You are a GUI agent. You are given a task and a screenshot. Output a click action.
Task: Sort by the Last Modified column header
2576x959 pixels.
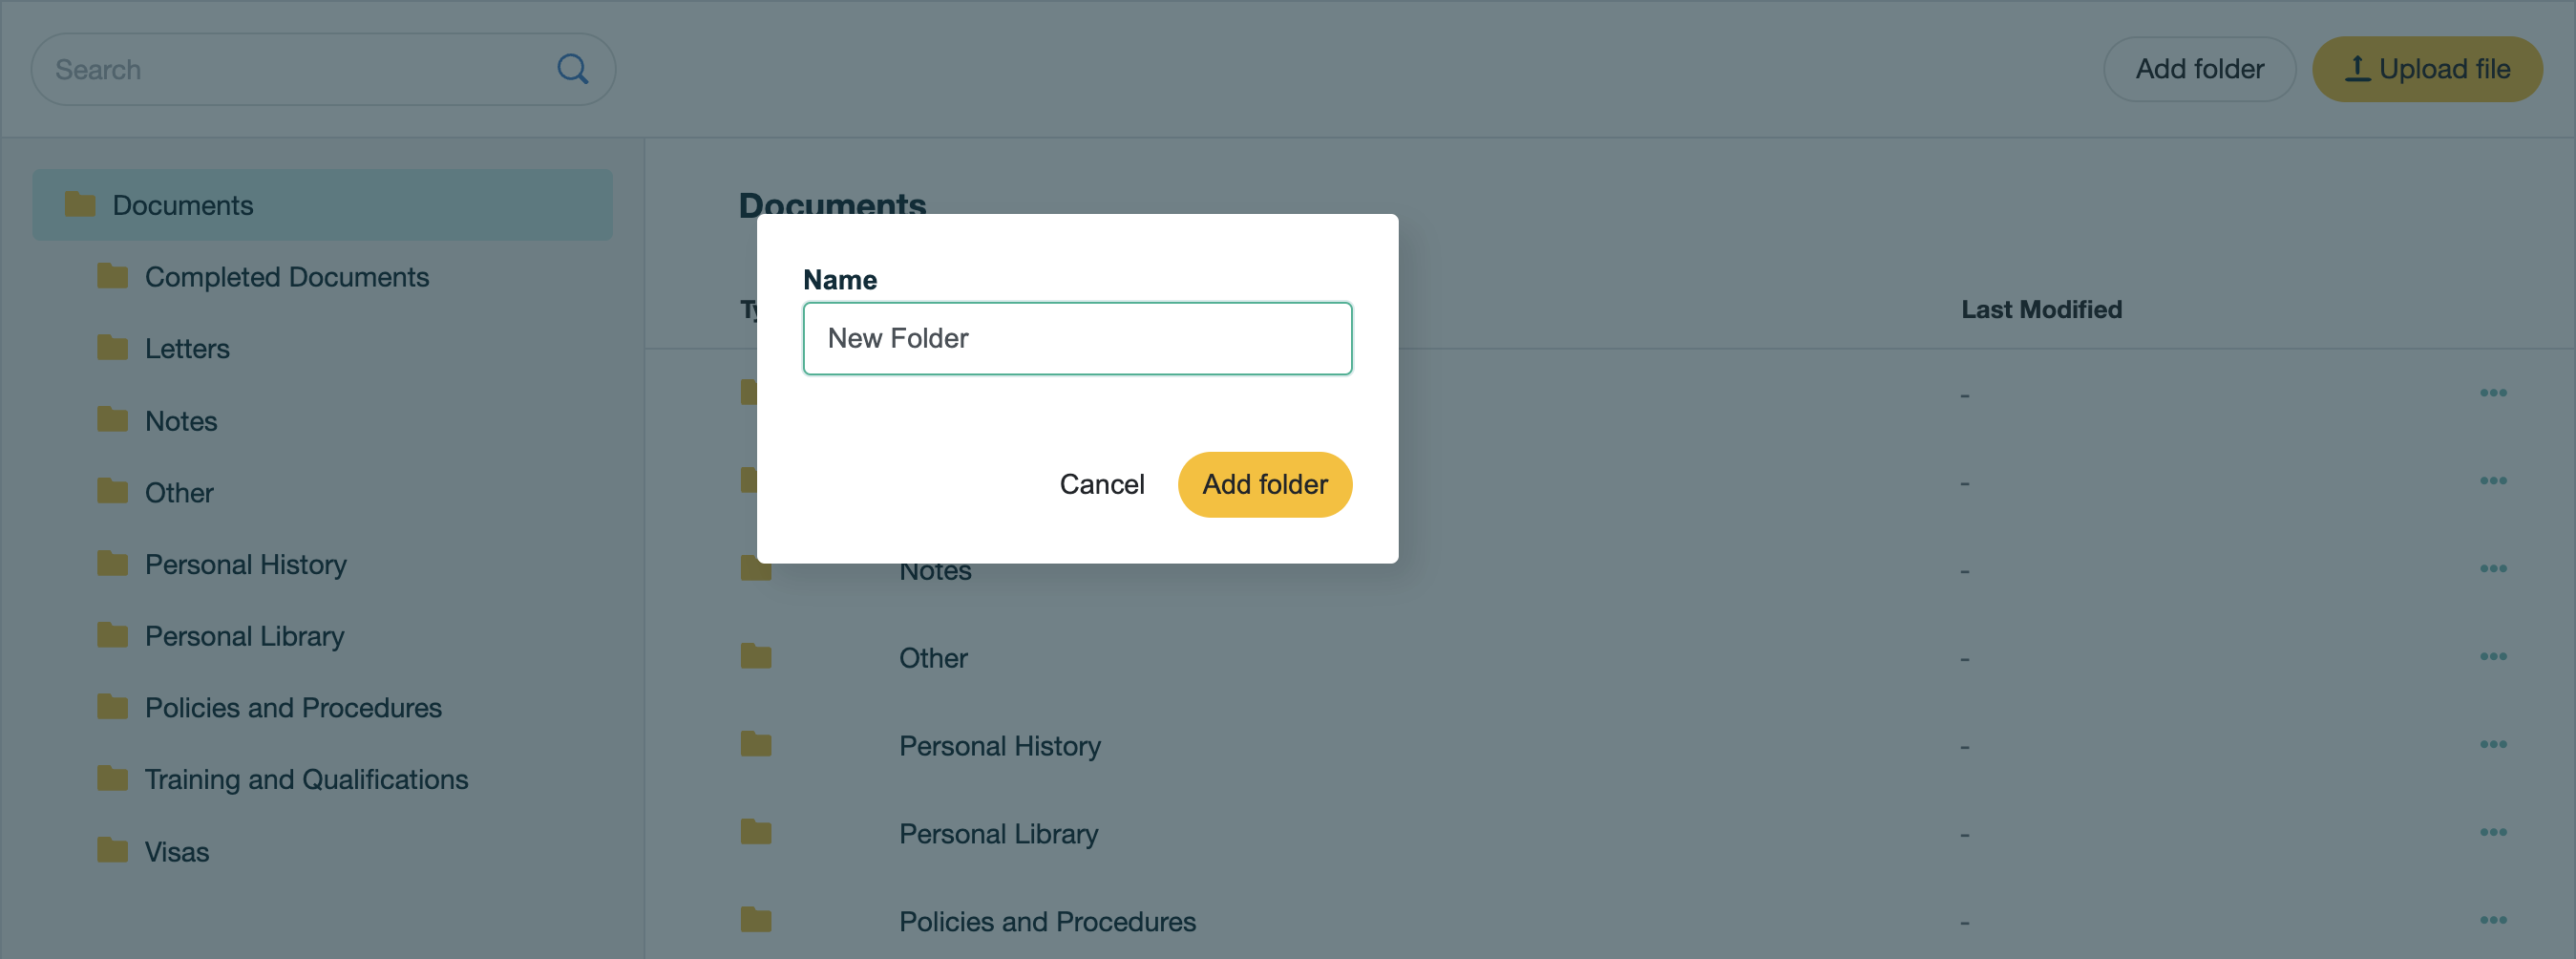pyautogui.click(x=2041, y=310)
